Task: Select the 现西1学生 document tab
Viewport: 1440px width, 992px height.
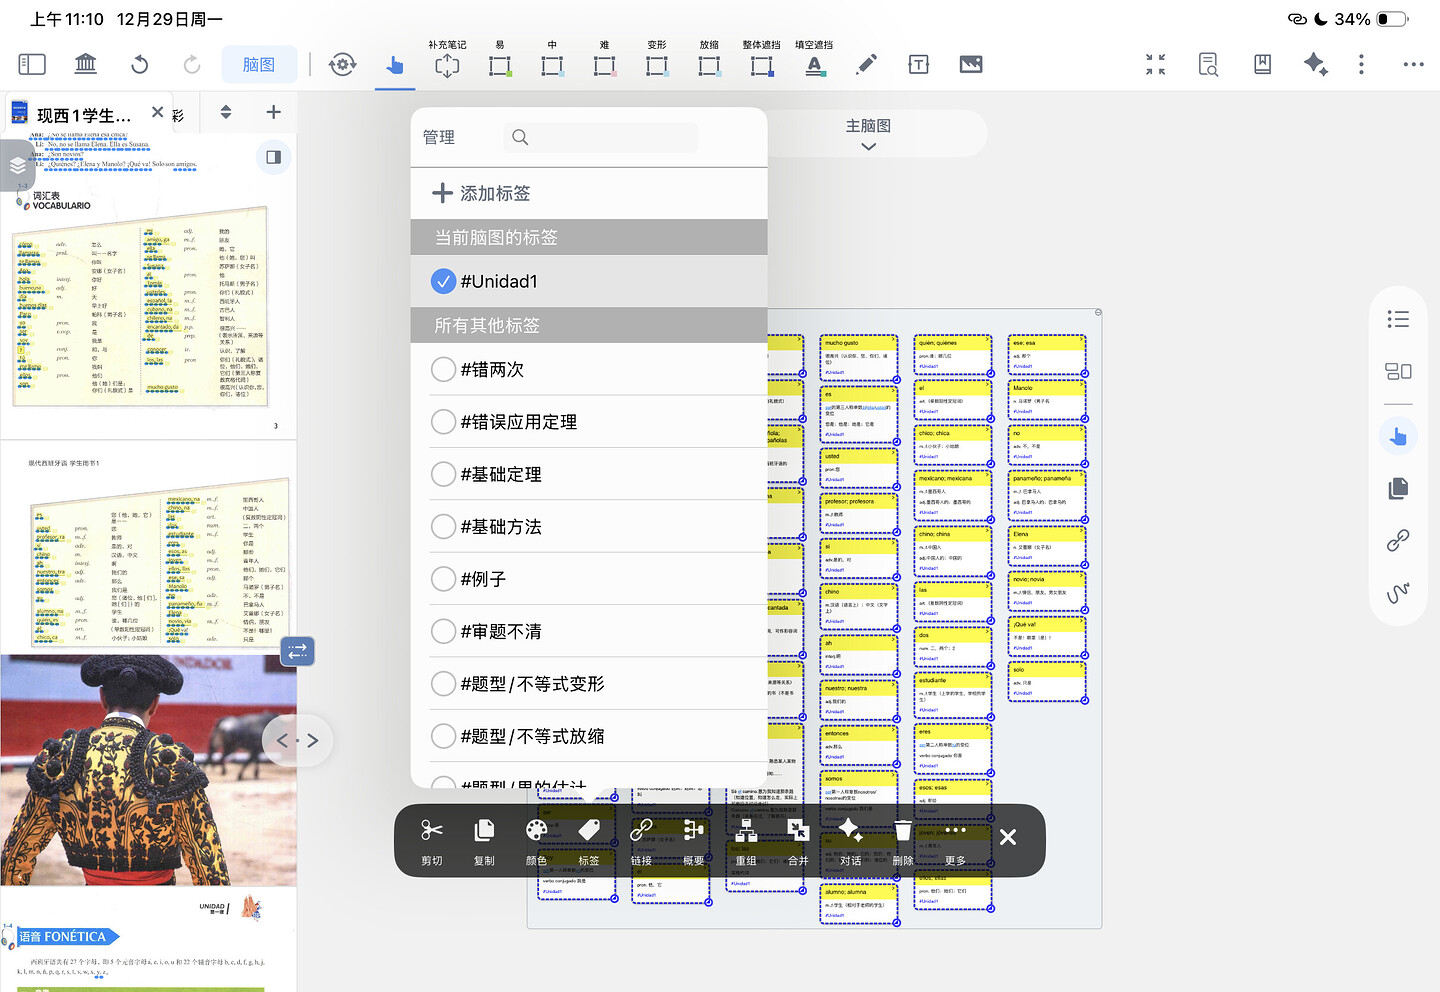Action: click(x=82, y=115)
